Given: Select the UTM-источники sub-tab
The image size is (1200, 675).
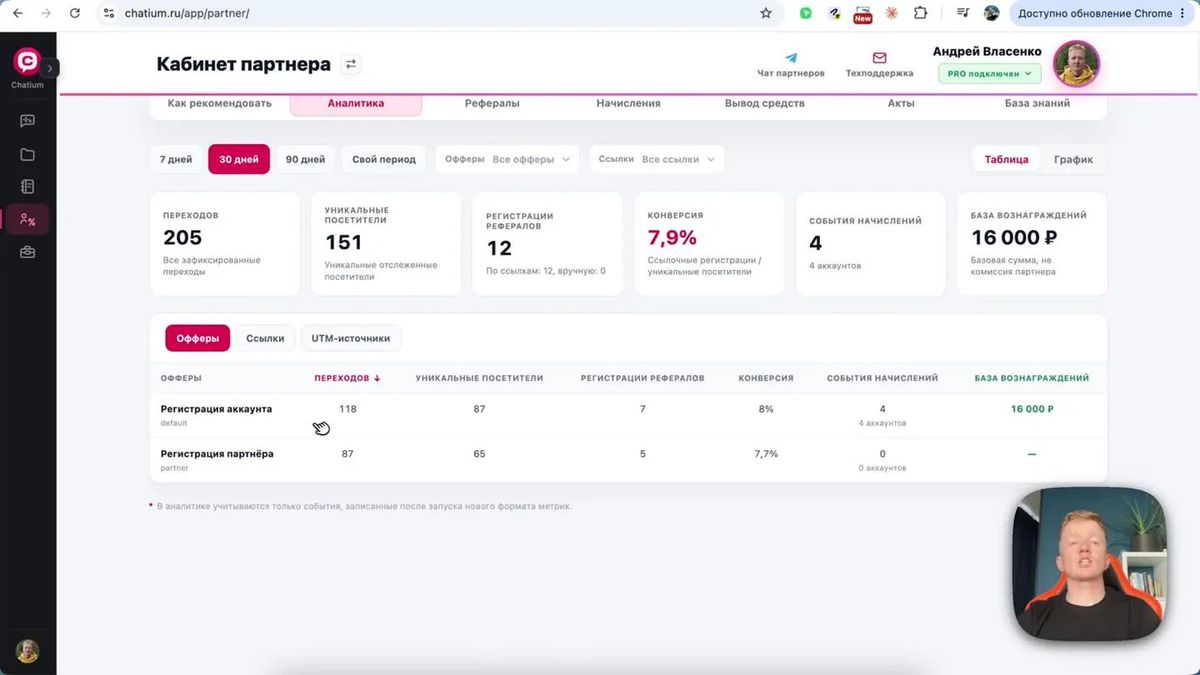Looking at the screenshot, I should (351, 338).
